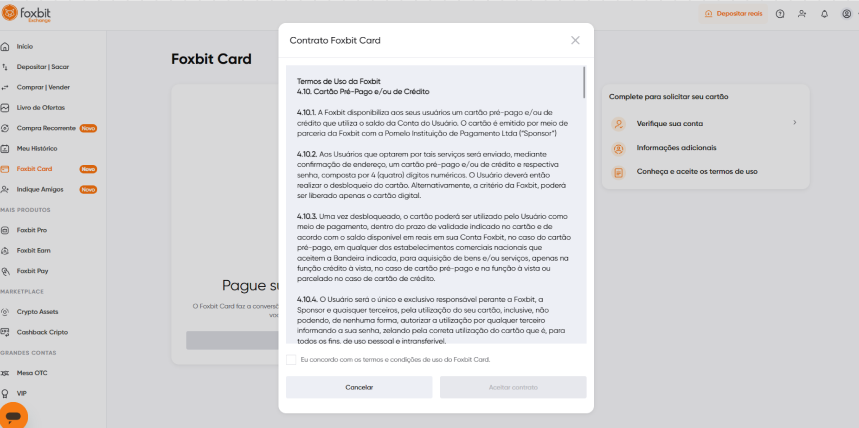Click the invite friend icon in header
The width and height of the screenshot is (859, 428).
(x=802, y=14)
